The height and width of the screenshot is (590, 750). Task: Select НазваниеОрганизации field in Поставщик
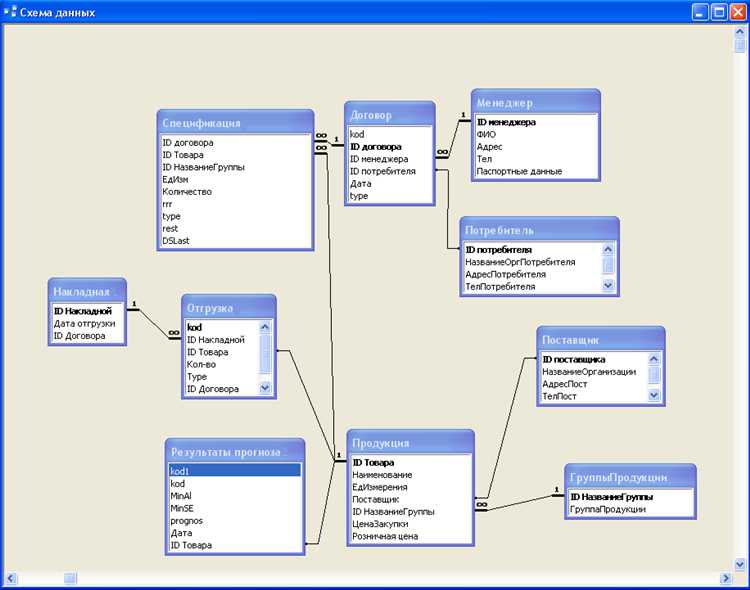[594, 372]
